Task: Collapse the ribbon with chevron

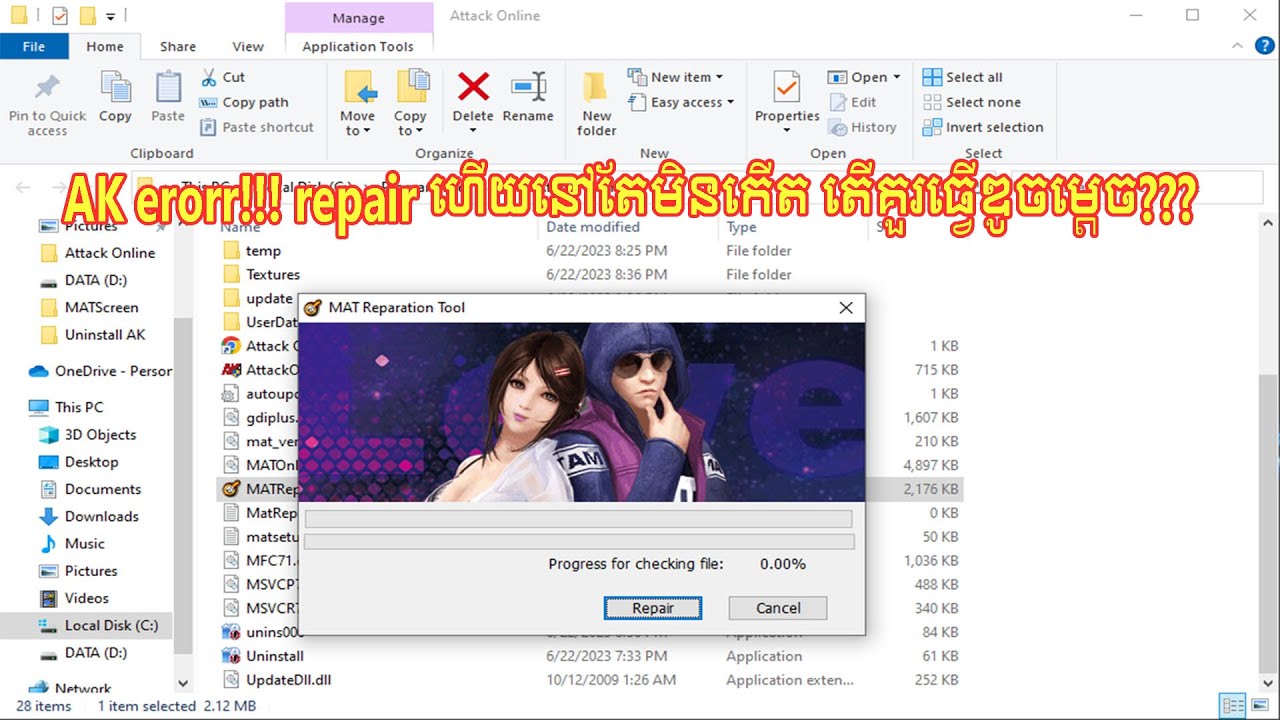Action: [1236, 46]
